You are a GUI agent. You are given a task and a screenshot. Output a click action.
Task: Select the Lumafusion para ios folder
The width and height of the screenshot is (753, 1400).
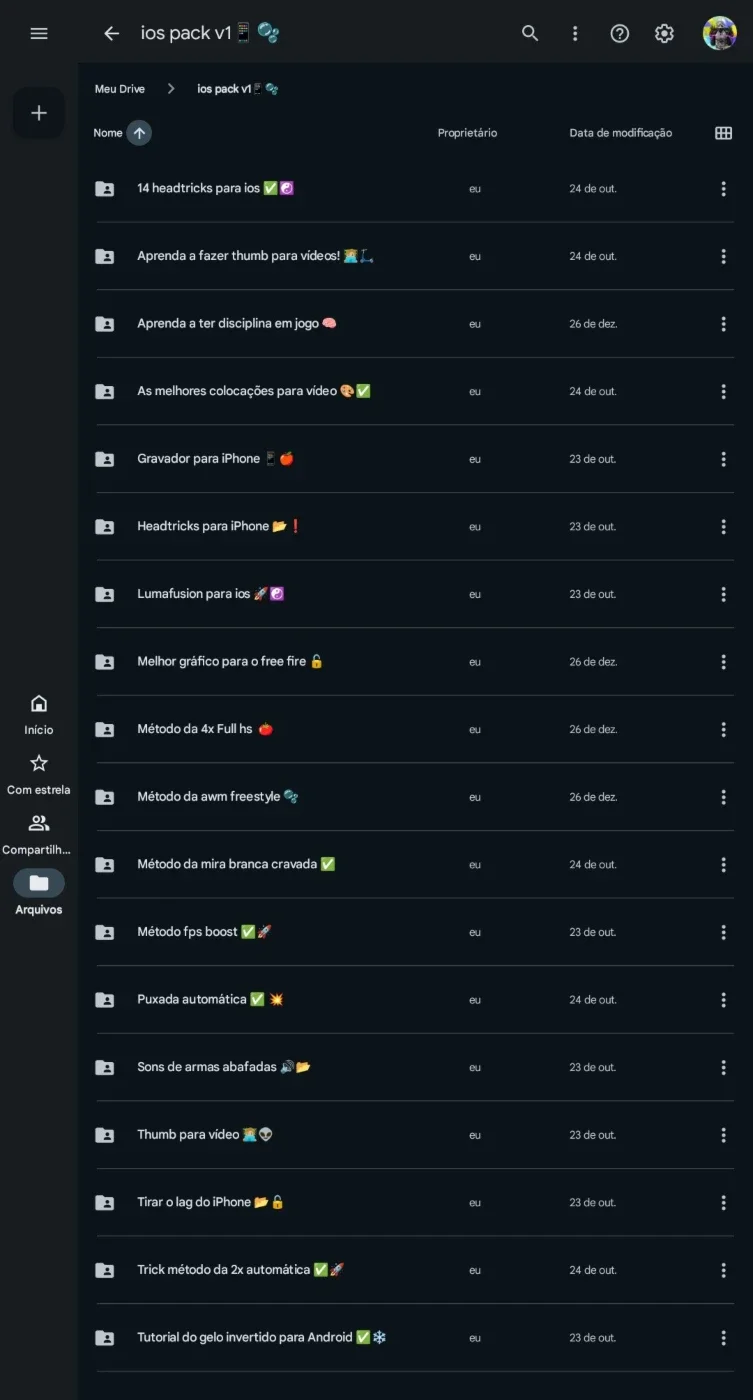[415, 594]
